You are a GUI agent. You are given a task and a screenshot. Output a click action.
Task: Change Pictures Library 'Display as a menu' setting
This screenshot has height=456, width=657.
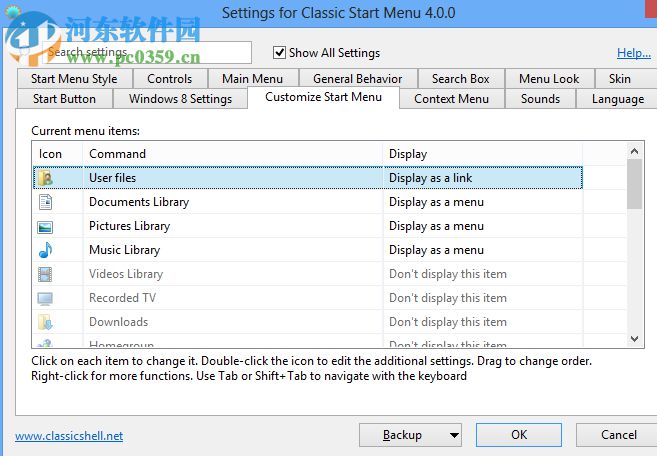tap(436, 226)
